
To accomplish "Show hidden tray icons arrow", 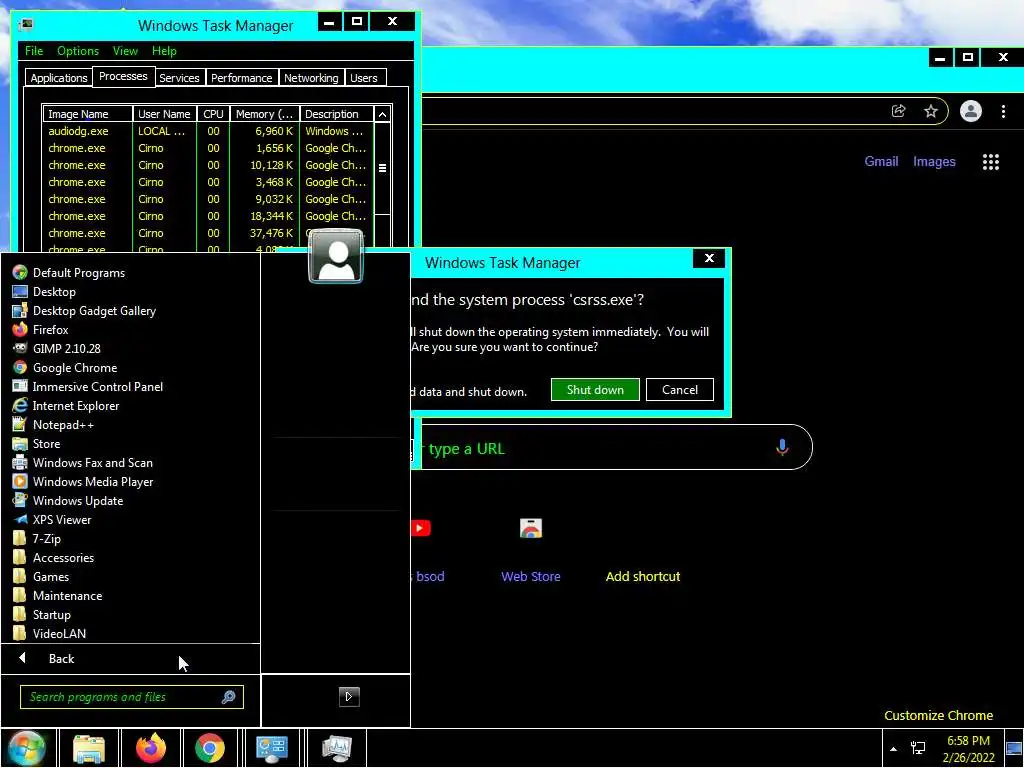I will [x=893, y=748].
